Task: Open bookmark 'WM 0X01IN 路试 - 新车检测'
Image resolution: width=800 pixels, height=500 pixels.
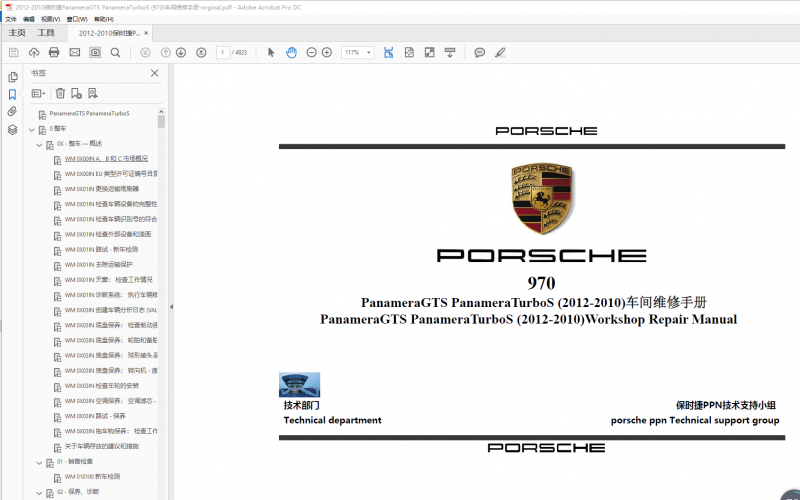Action: pos(101,249)
